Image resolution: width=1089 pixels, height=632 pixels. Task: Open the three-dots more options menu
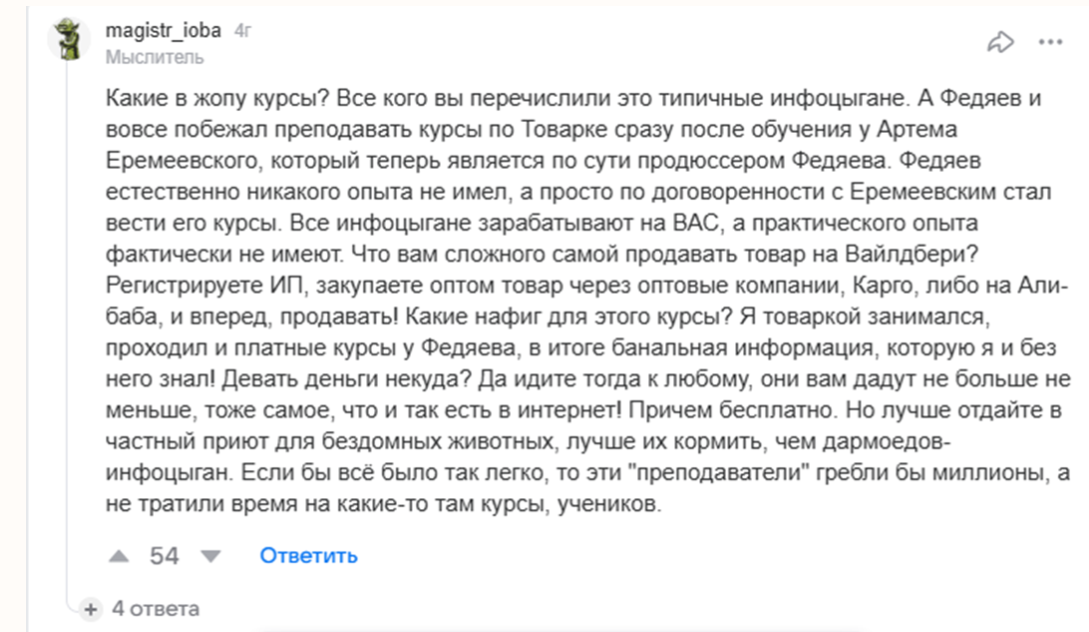1050,42
